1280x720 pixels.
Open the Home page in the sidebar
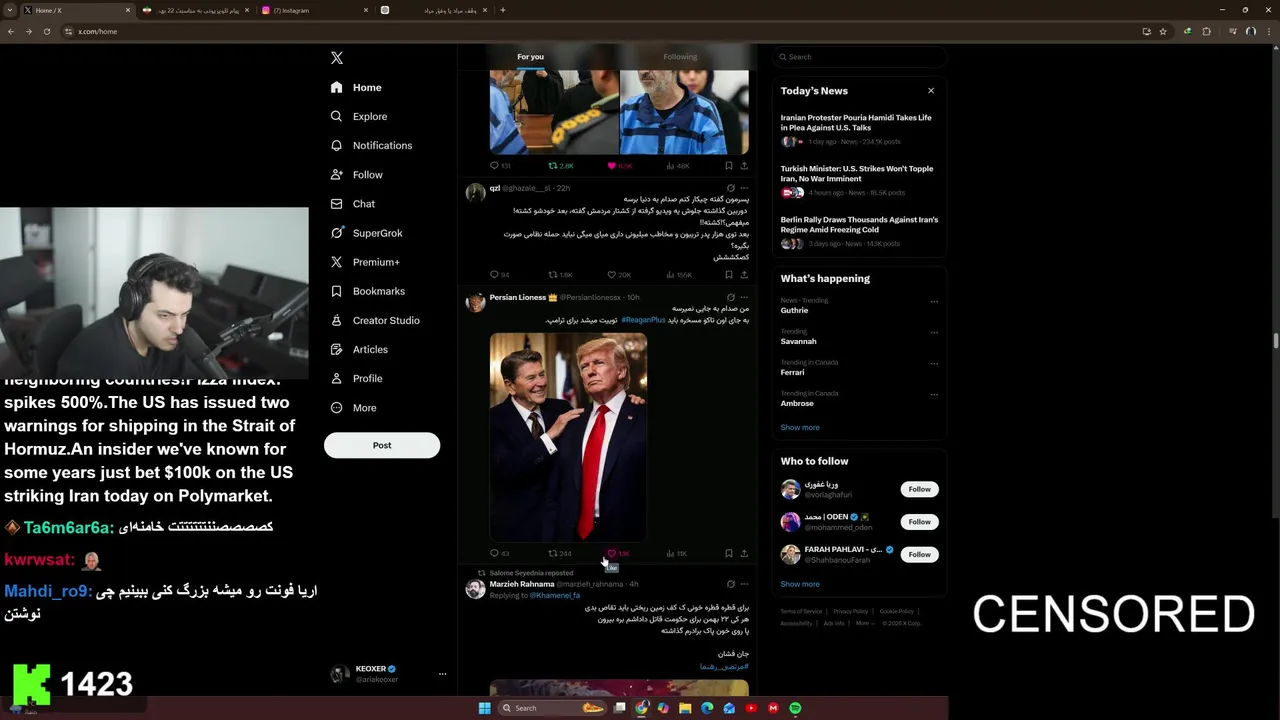(x=356, y=87)
